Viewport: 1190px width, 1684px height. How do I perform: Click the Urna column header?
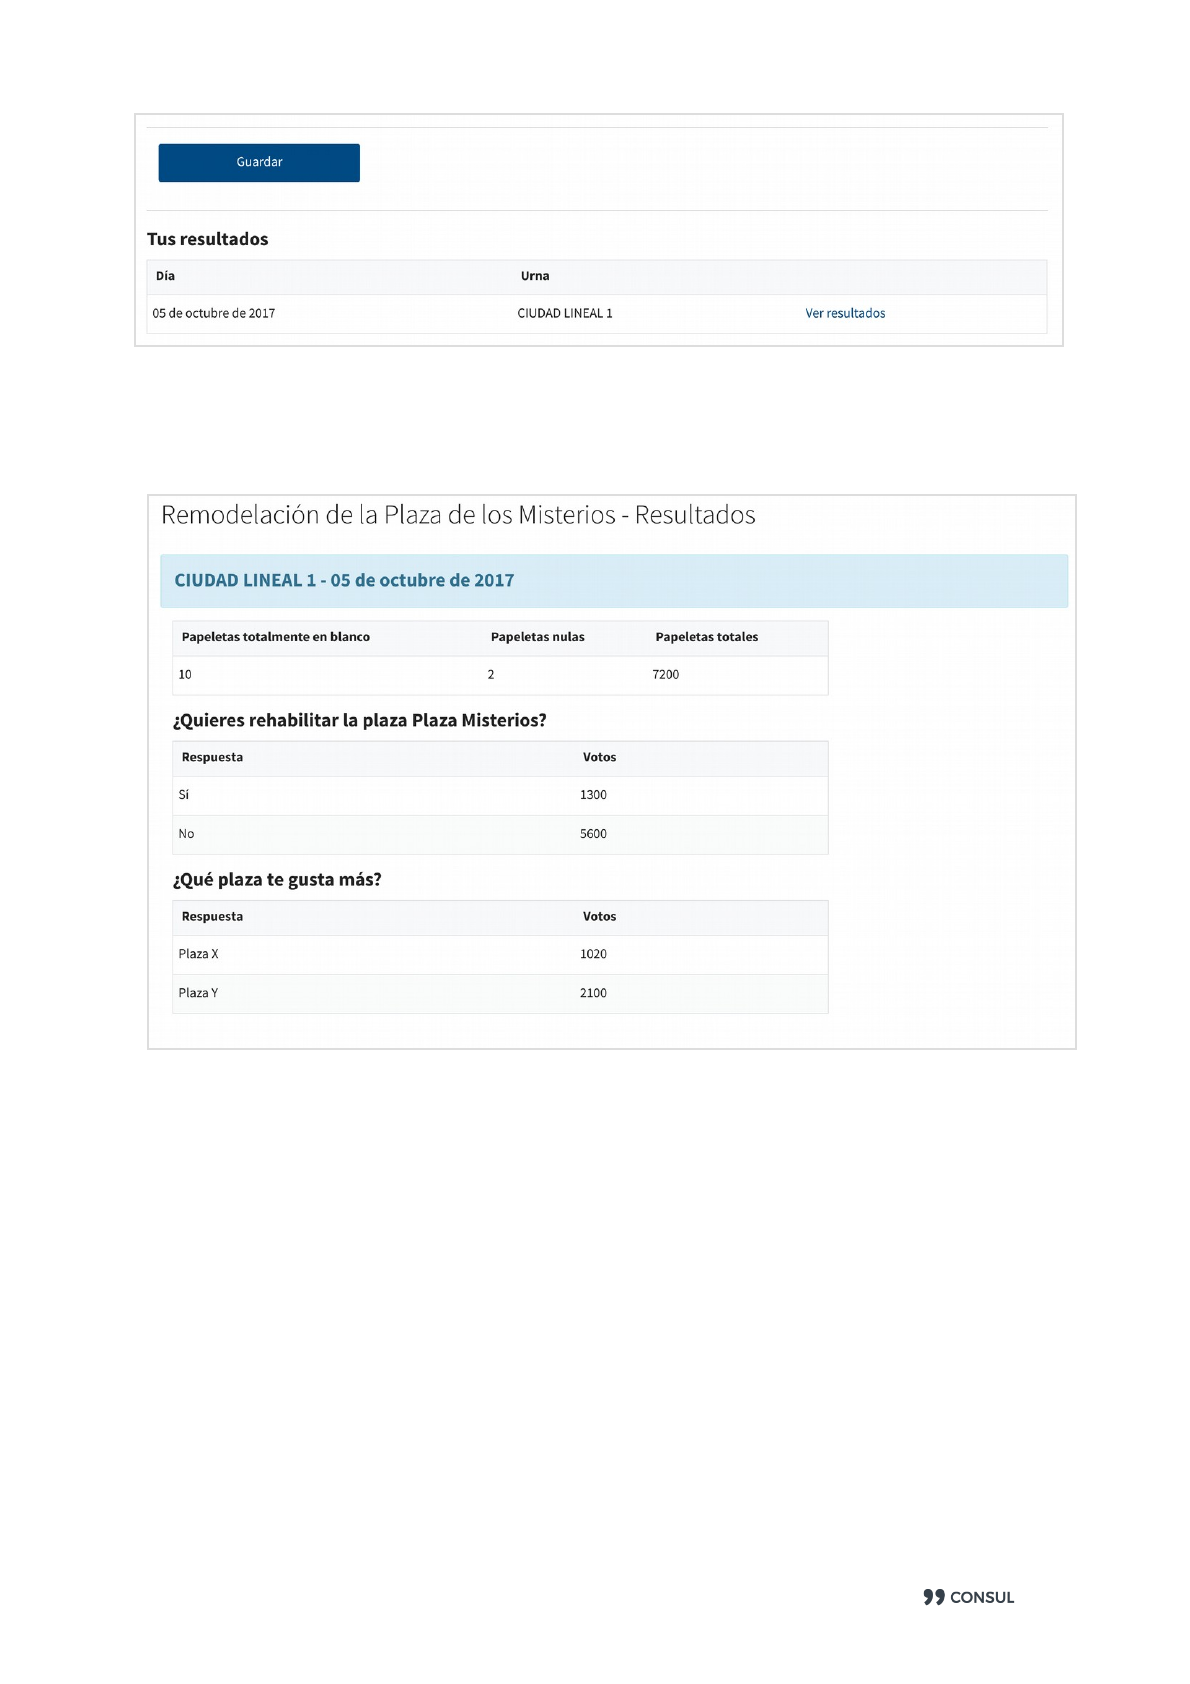pos(535,277)
